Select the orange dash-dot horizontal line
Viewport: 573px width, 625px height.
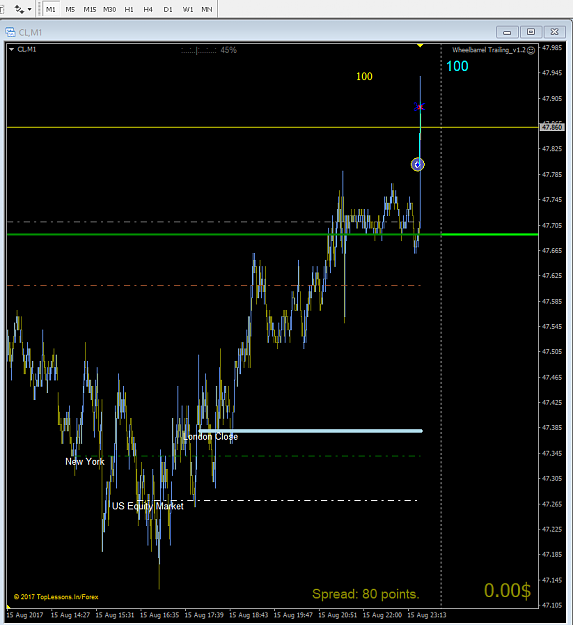(214, 285)
